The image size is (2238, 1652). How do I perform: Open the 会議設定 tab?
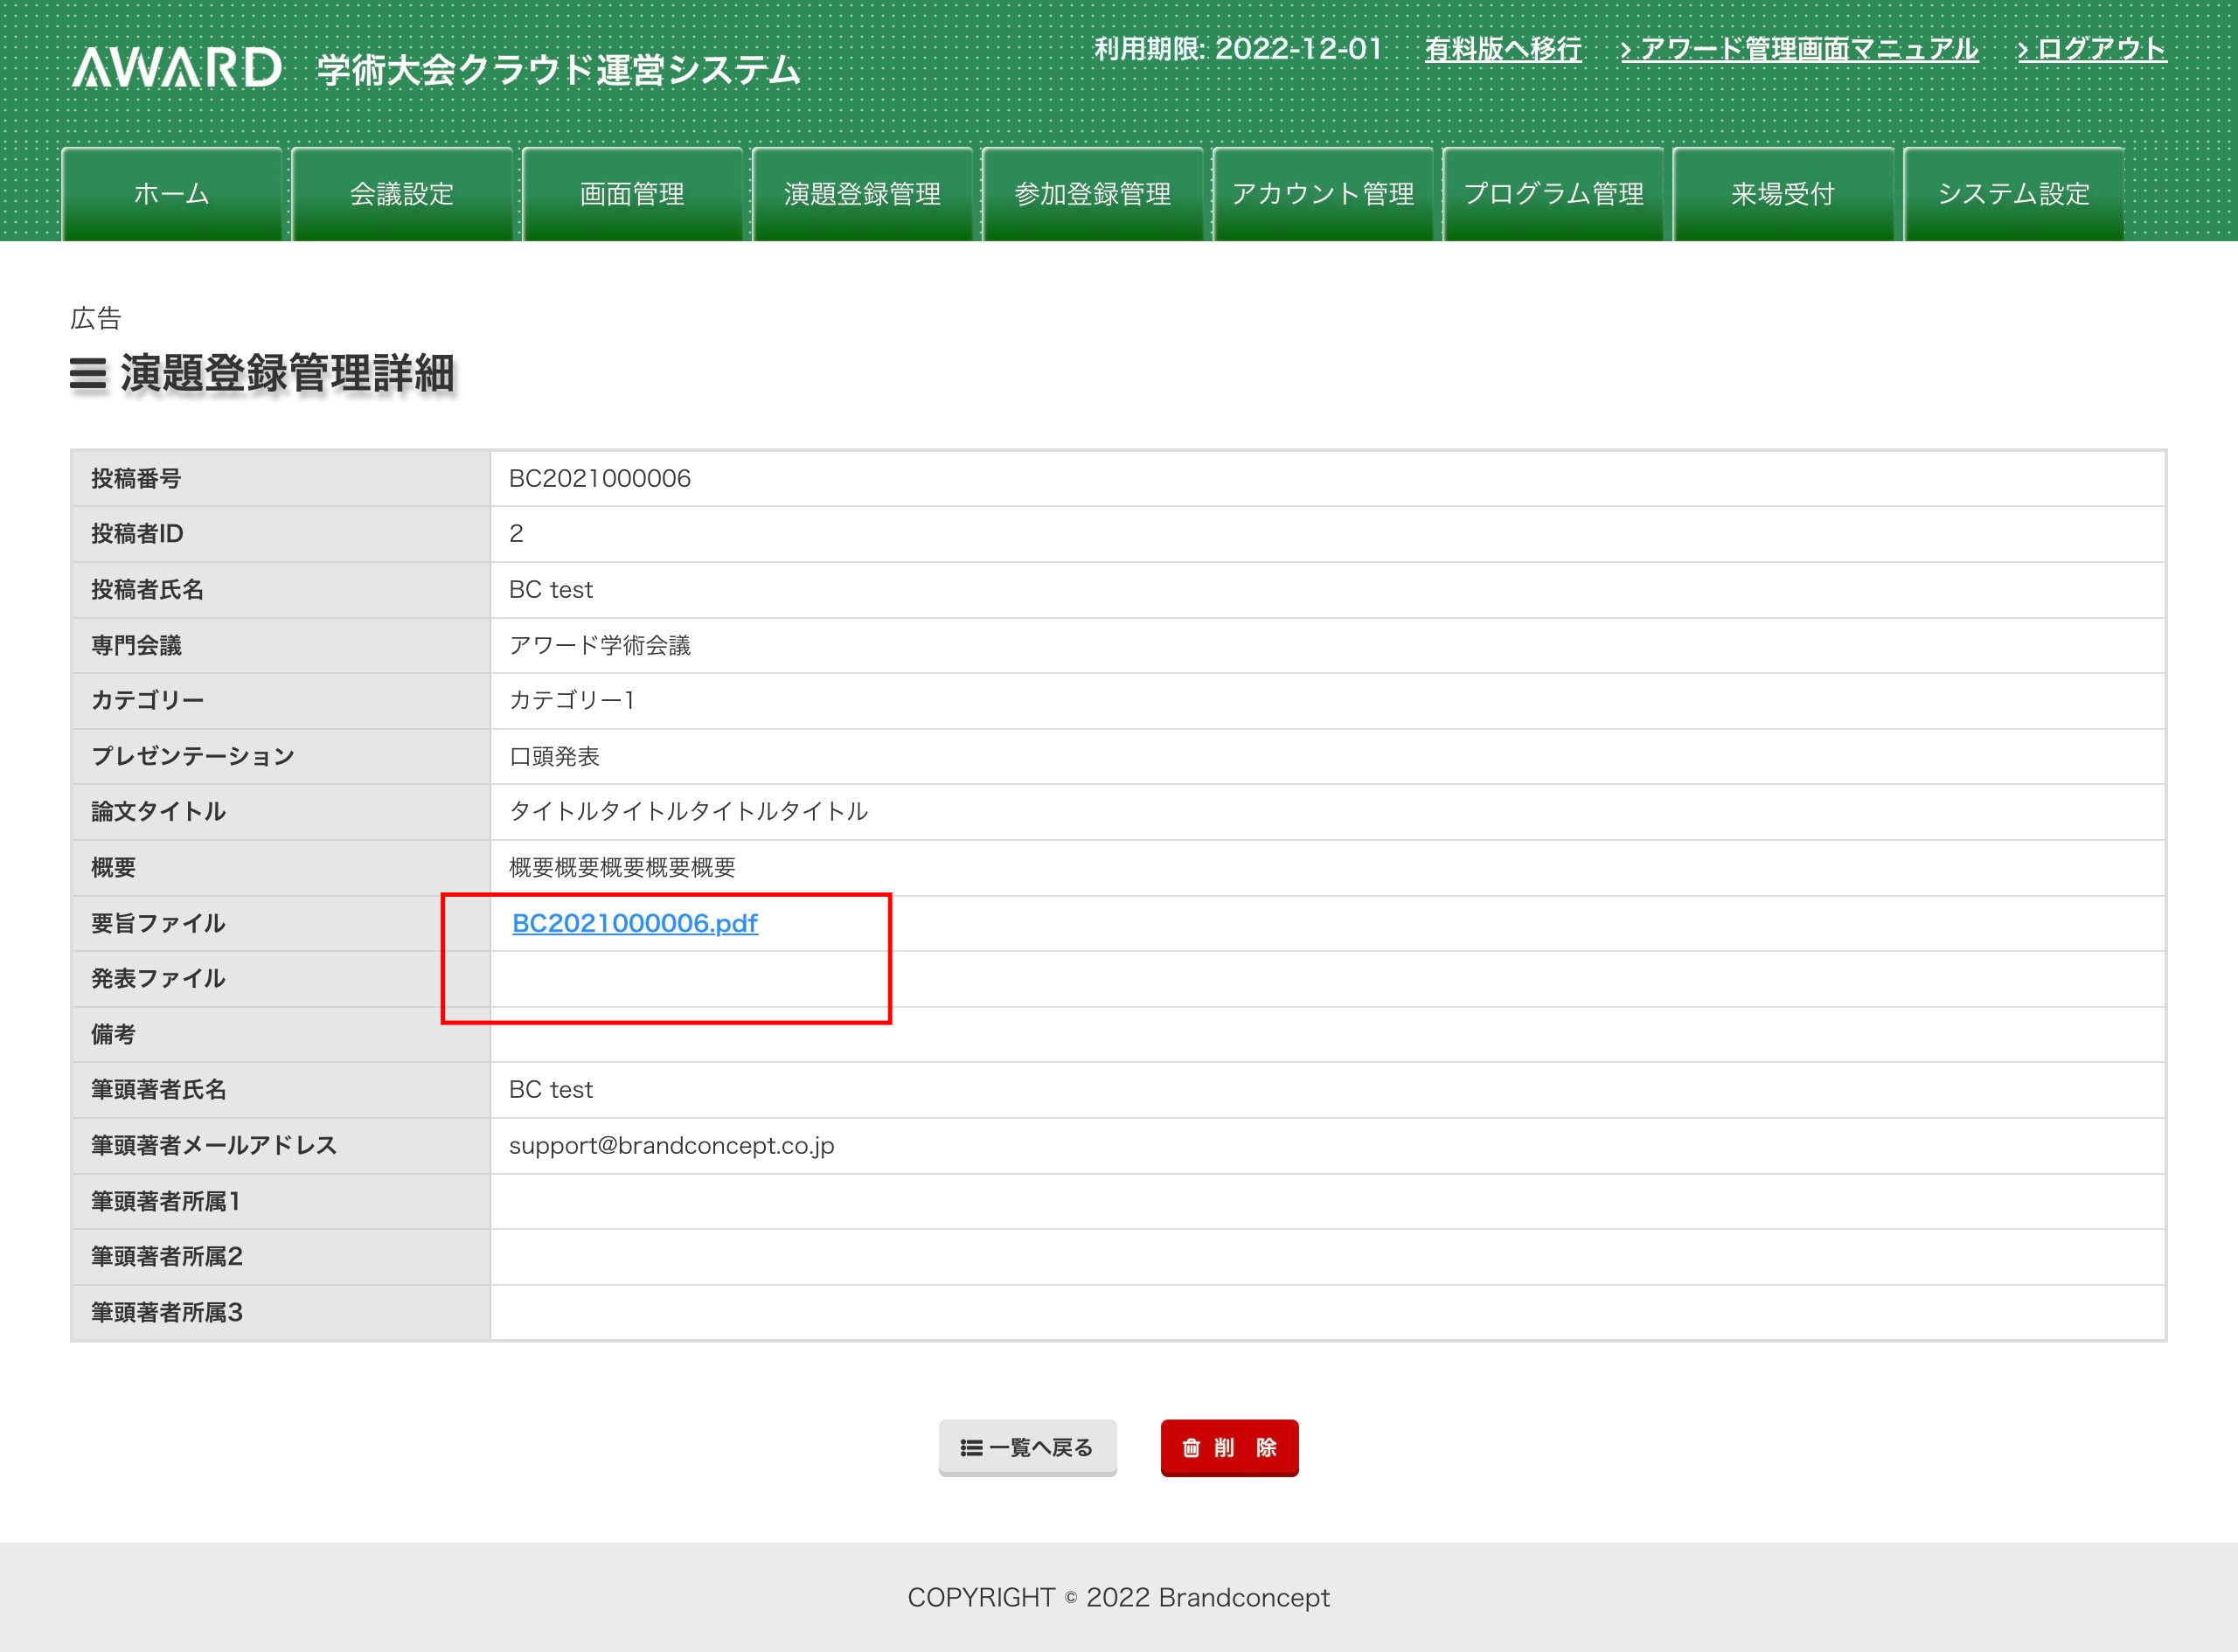pos(402,194)
